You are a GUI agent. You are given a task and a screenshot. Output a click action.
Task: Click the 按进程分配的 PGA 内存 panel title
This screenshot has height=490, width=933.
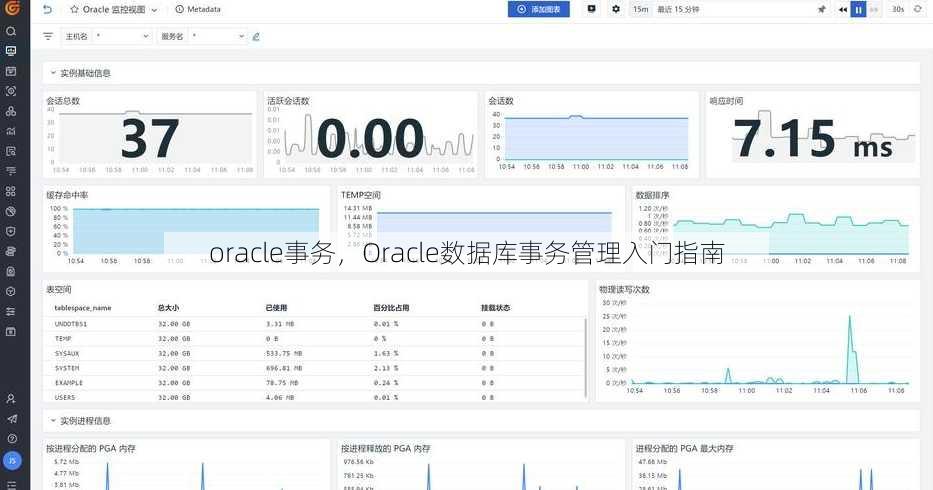pyautogui.click(x=91, y=448)
